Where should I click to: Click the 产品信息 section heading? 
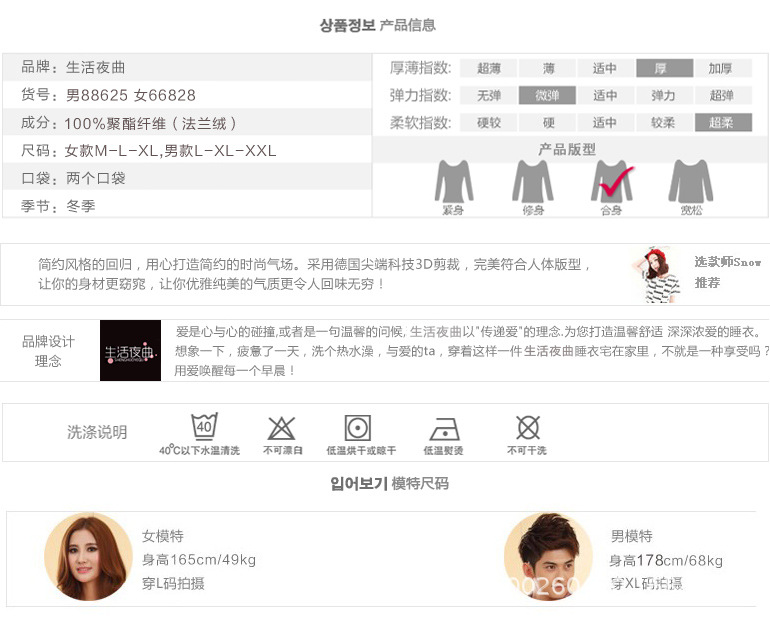tap(408, 25)
